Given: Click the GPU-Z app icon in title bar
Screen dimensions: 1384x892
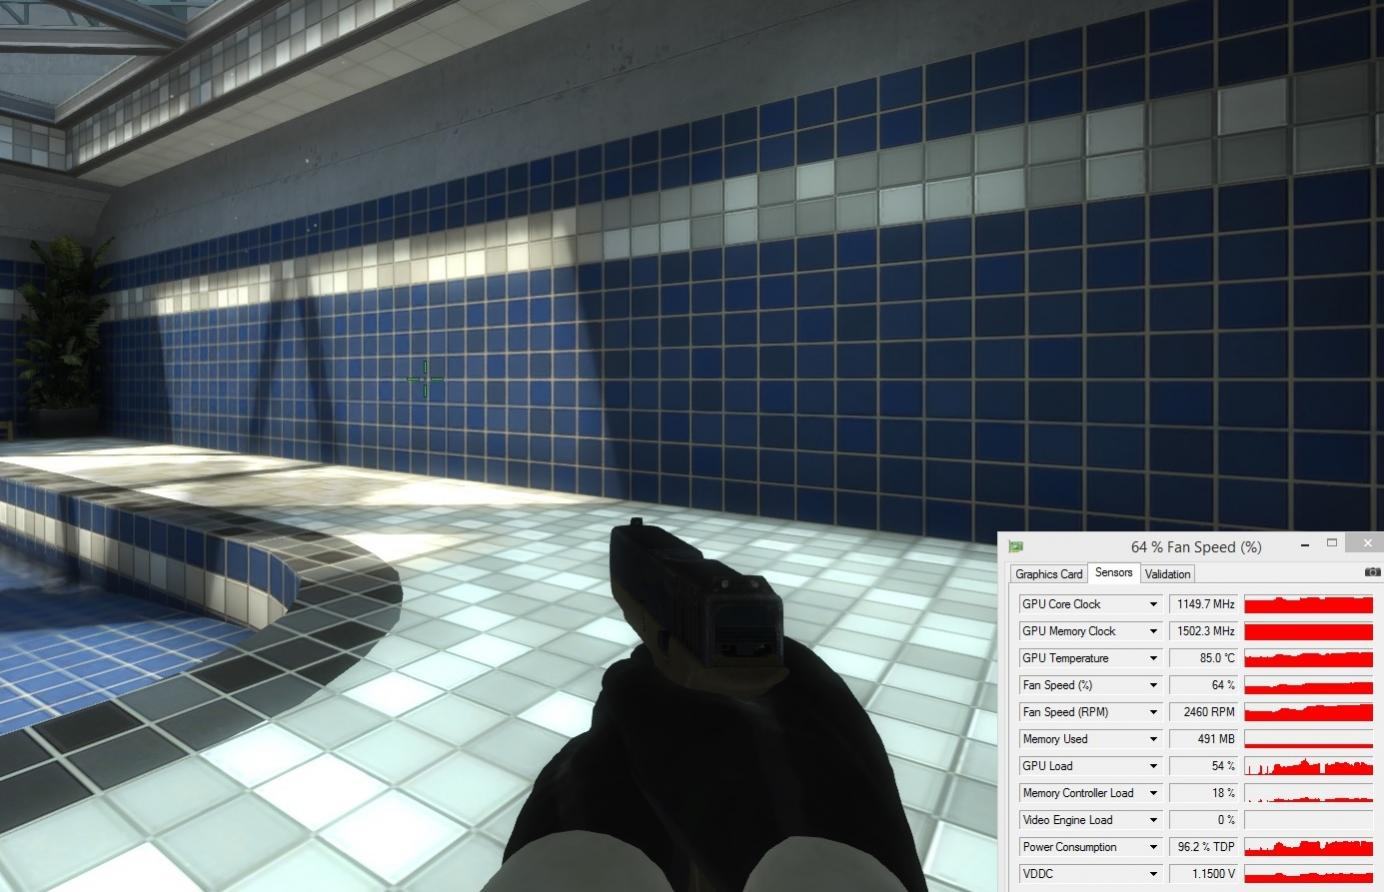Looking at the screenshot, I should click(1017, 547).
